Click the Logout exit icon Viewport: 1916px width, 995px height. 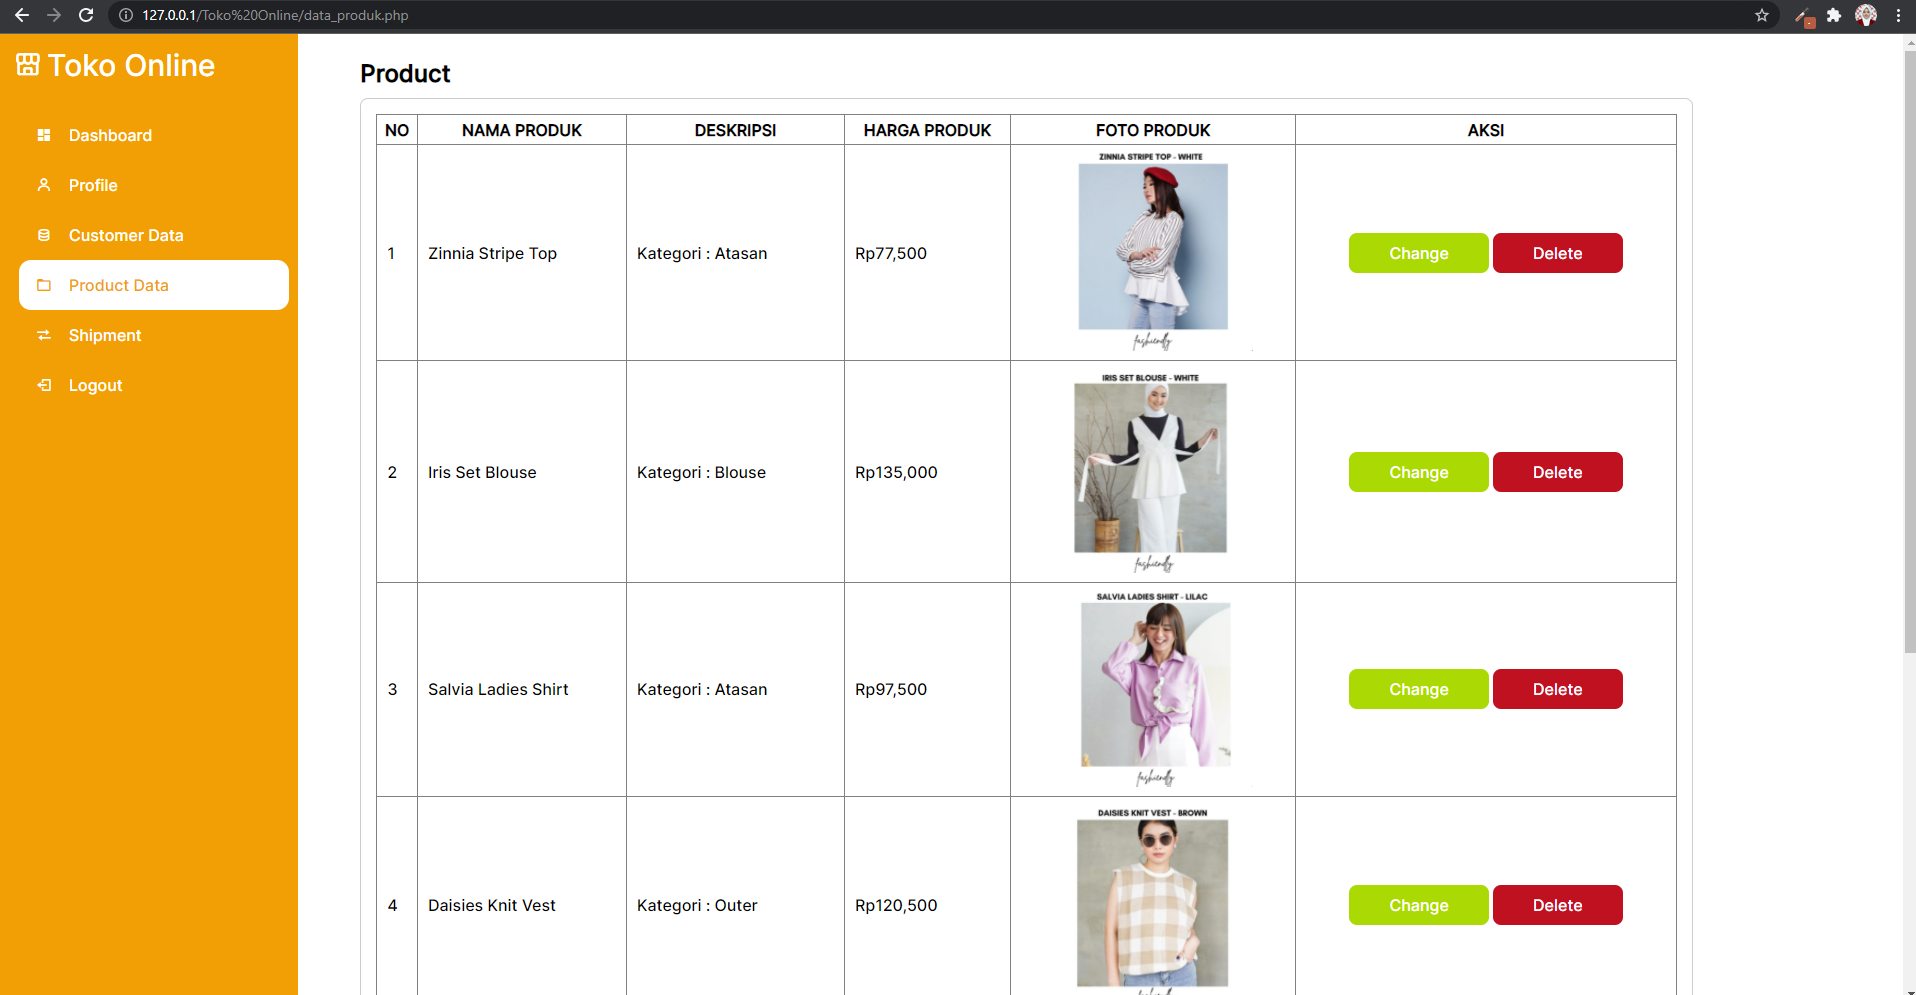click(x=44, y=385)
